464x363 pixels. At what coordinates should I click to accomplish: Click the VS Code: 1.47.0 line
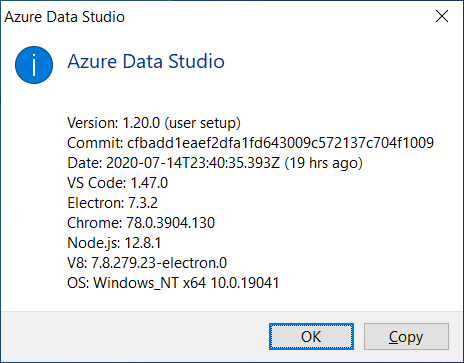pos(118,183)
